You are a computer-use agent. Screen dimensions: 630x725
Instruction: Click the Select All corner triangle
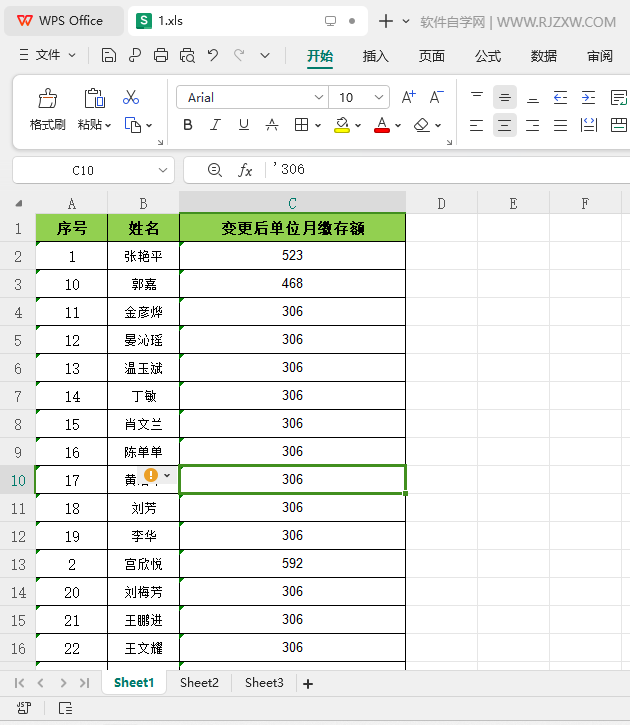pyautogui.click(x=18, y=203)
